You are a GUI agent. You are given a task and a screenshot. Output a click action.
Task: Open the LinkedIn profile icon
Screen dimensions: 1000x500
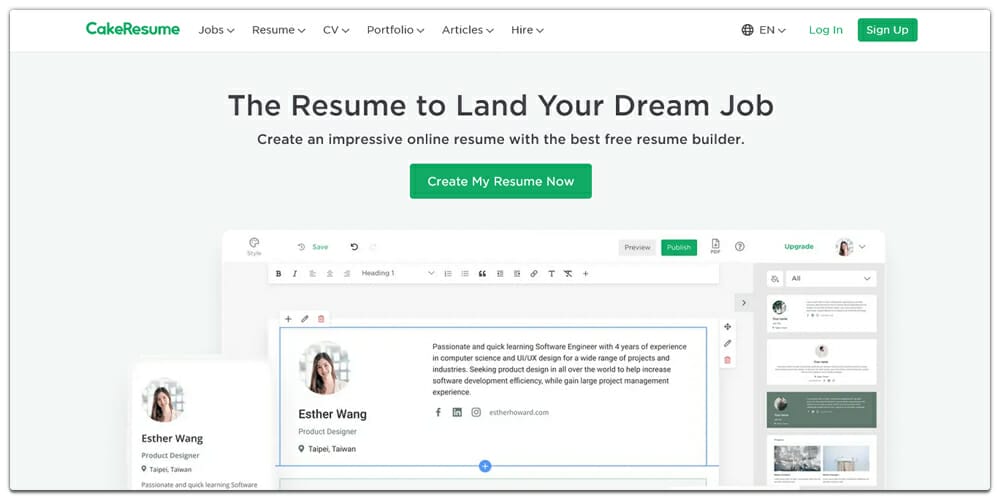457,412
